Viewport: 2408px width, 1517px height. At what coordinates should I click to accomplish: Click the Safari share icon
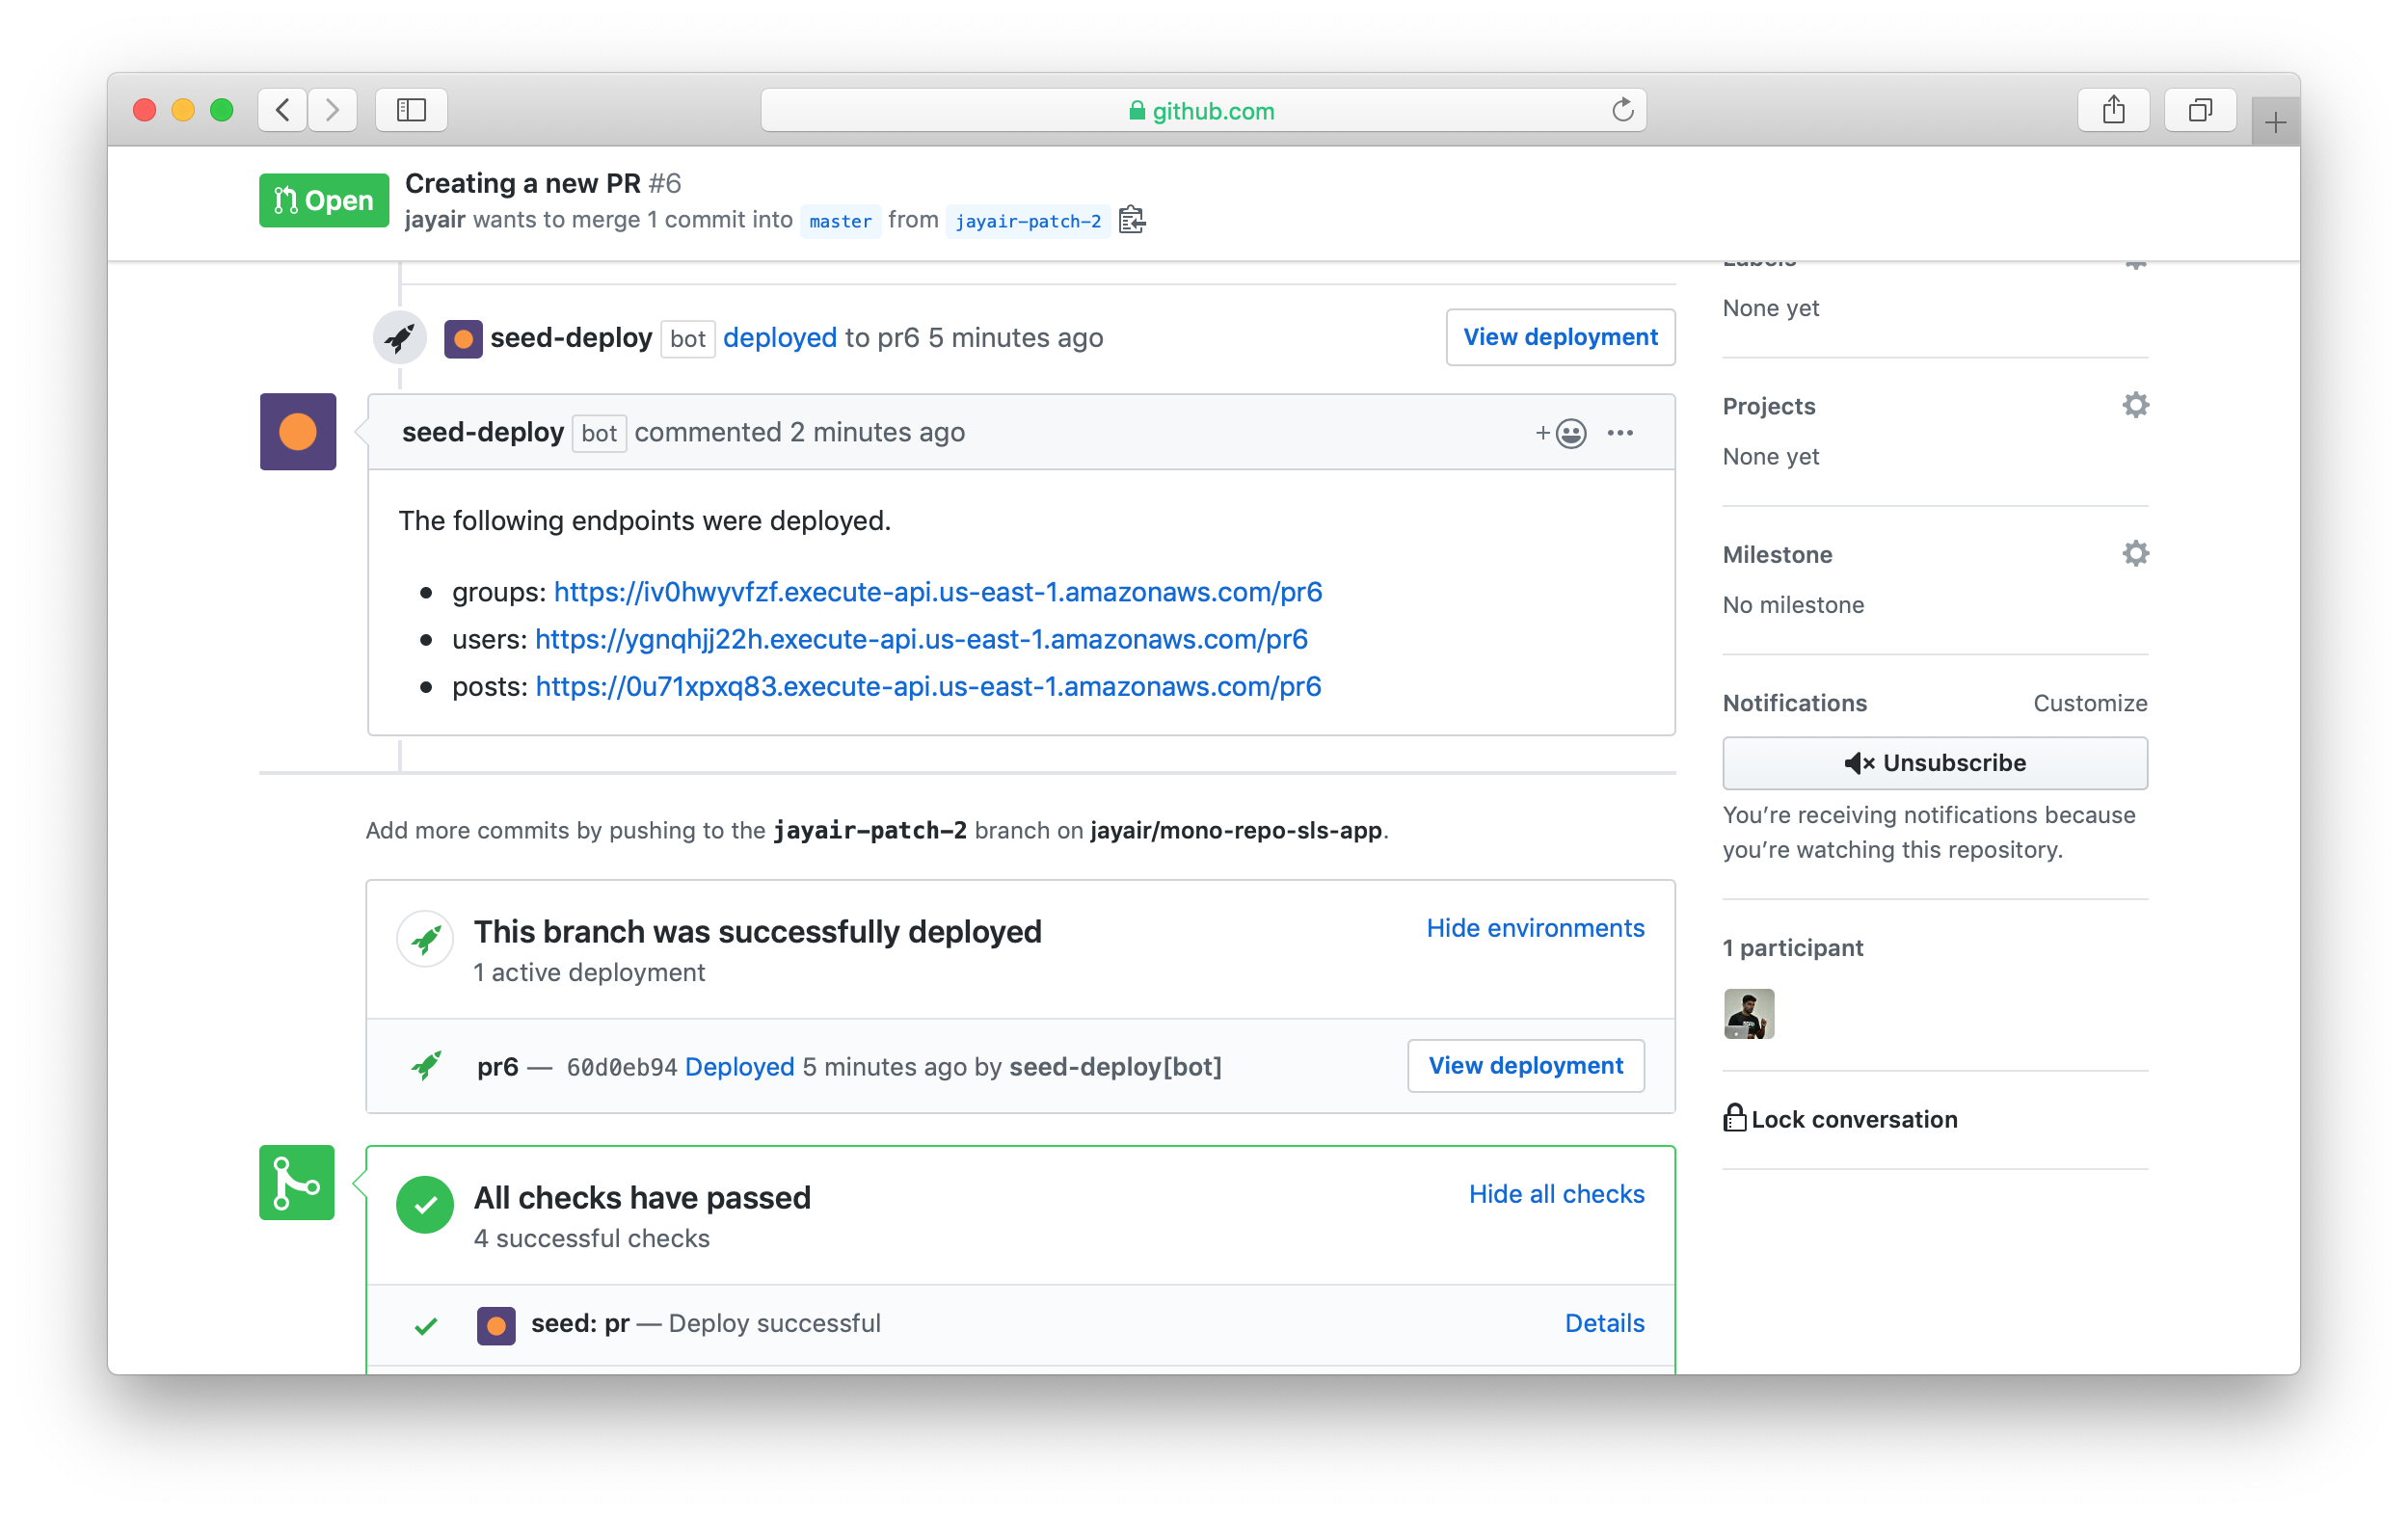click(2113, 110)
